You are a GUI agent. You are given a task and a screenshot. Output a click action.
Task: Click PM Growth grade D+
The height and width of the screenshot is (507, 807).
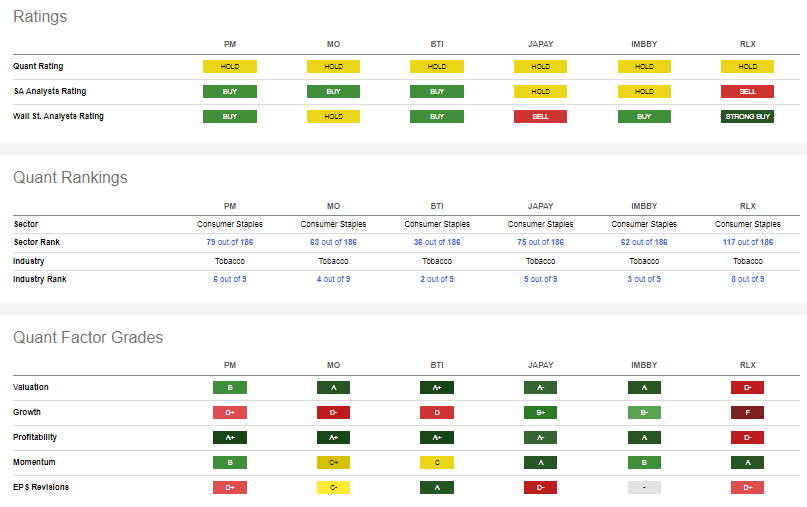[230, 412]
